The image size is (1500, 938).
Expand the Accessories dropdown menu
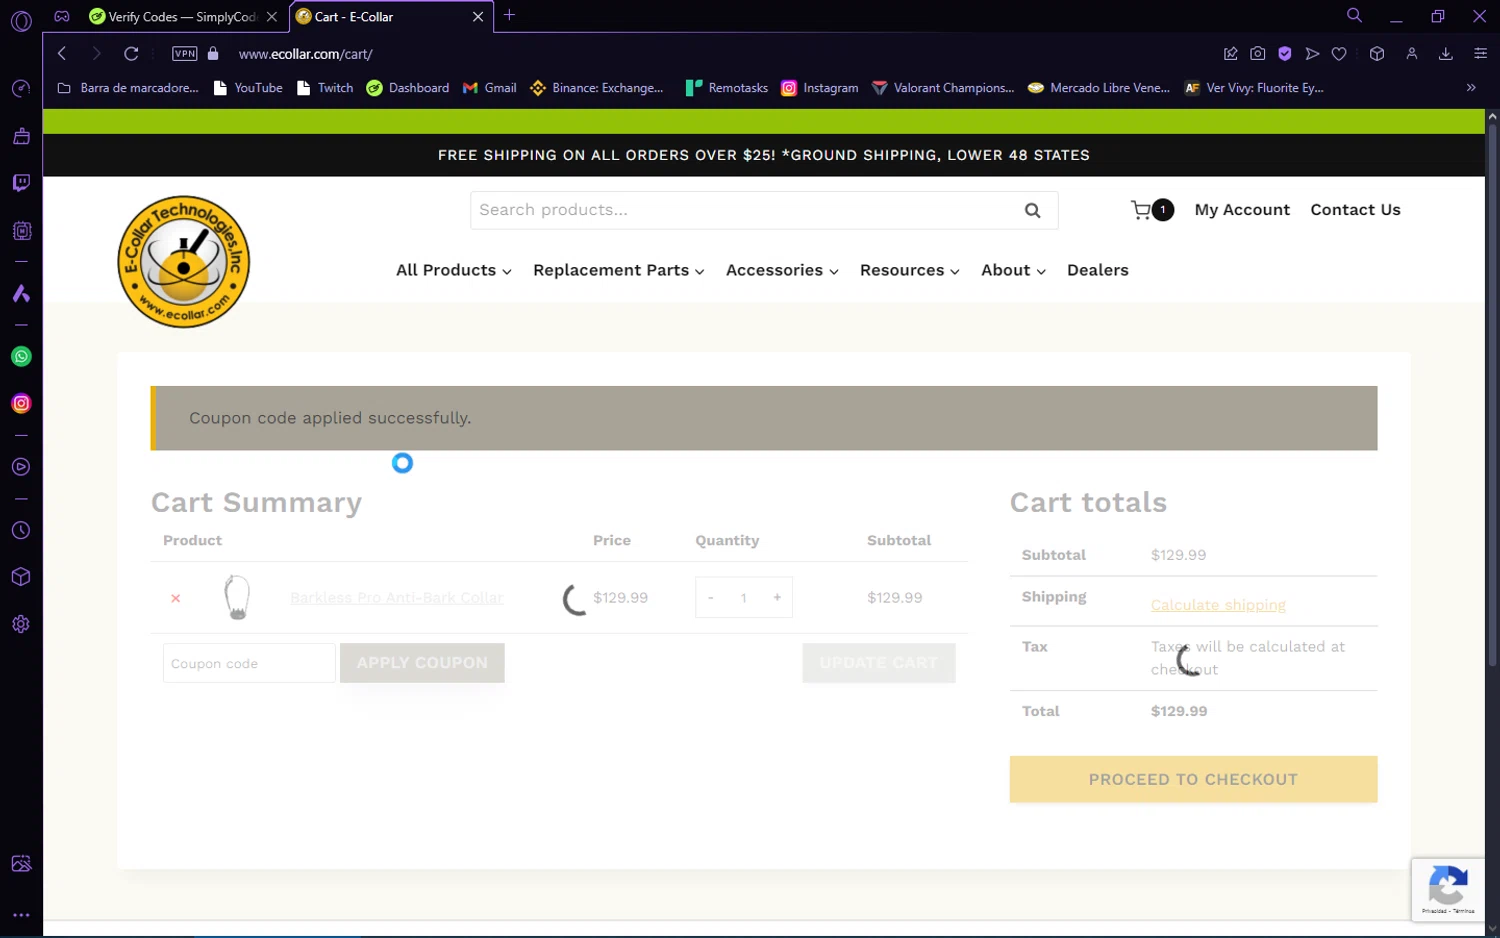point(782,270)
